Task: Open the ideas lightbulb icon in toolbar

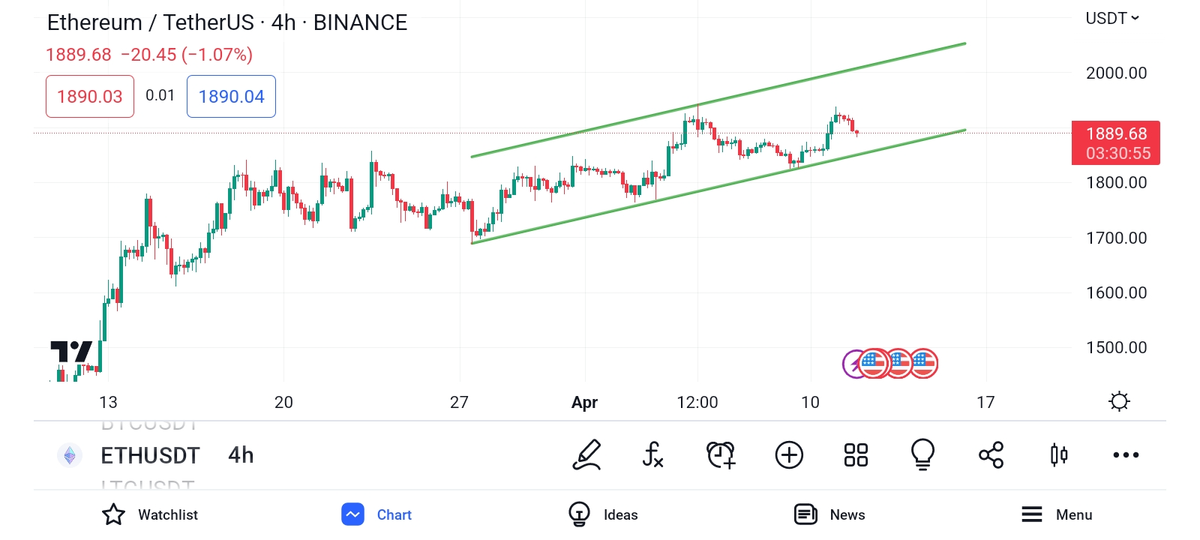Action: 923,455
